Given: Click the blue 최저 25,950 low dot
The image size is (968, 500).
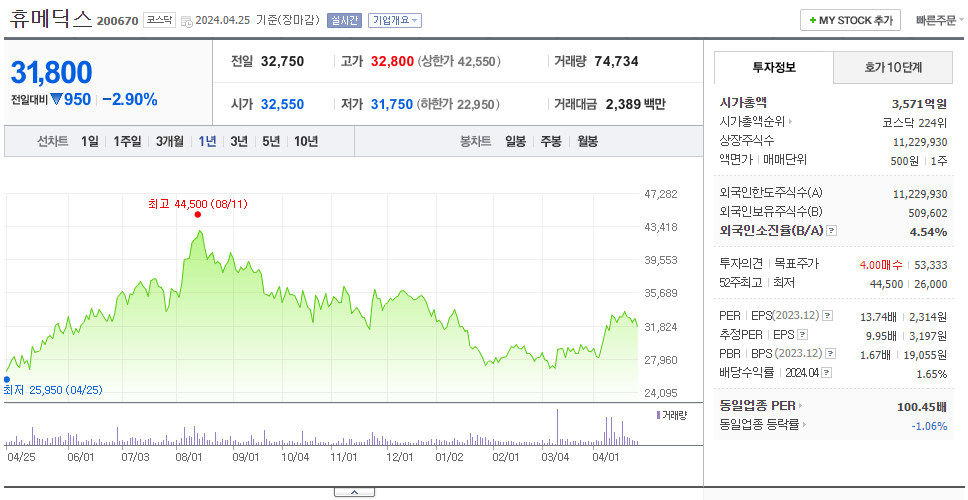Looking at the screenshot, I should tap(7, 379).
